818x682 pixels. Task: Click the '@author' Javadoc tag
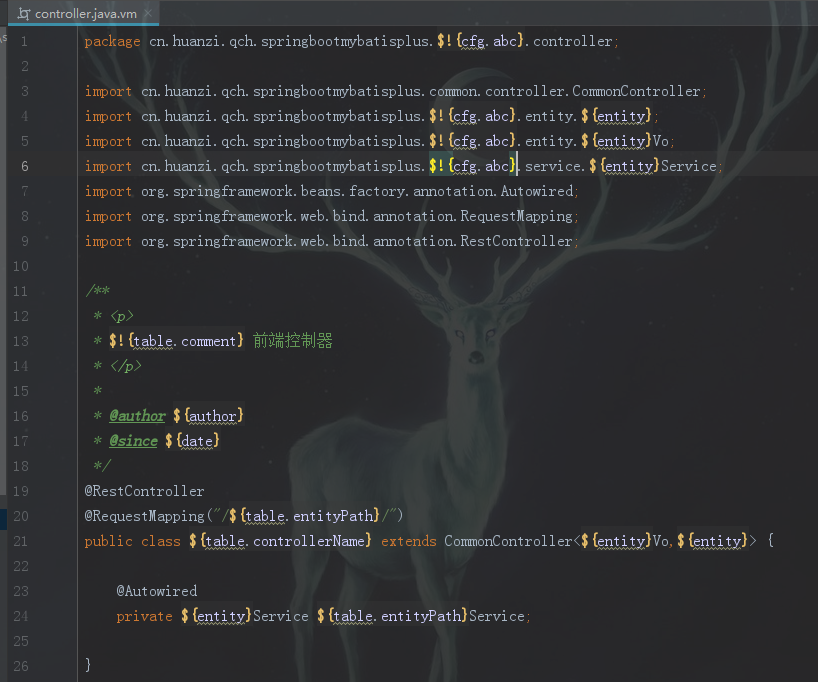click(x=137, y=416)
